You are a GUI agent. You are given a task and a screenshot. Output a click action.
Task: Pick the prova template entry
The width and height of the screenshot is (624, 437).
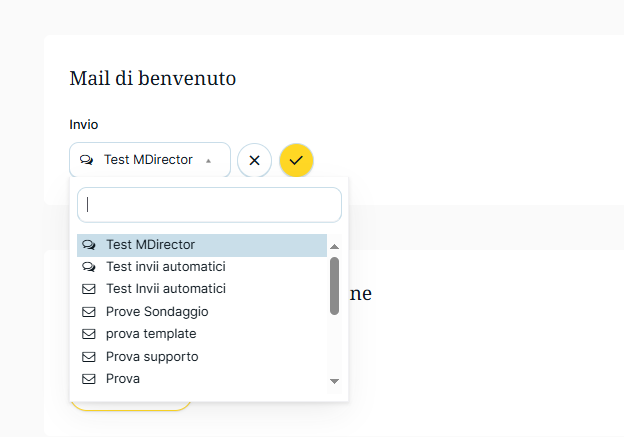tap(151, 334)
